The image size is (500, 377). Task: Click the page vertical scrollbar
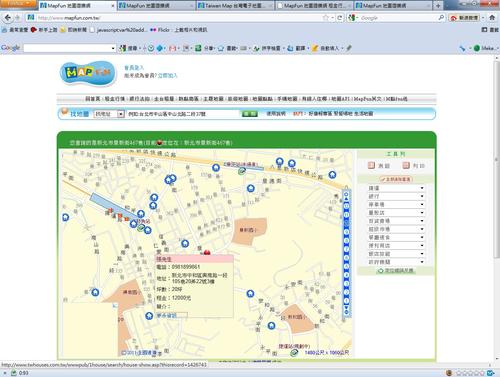tap(497, 158)
